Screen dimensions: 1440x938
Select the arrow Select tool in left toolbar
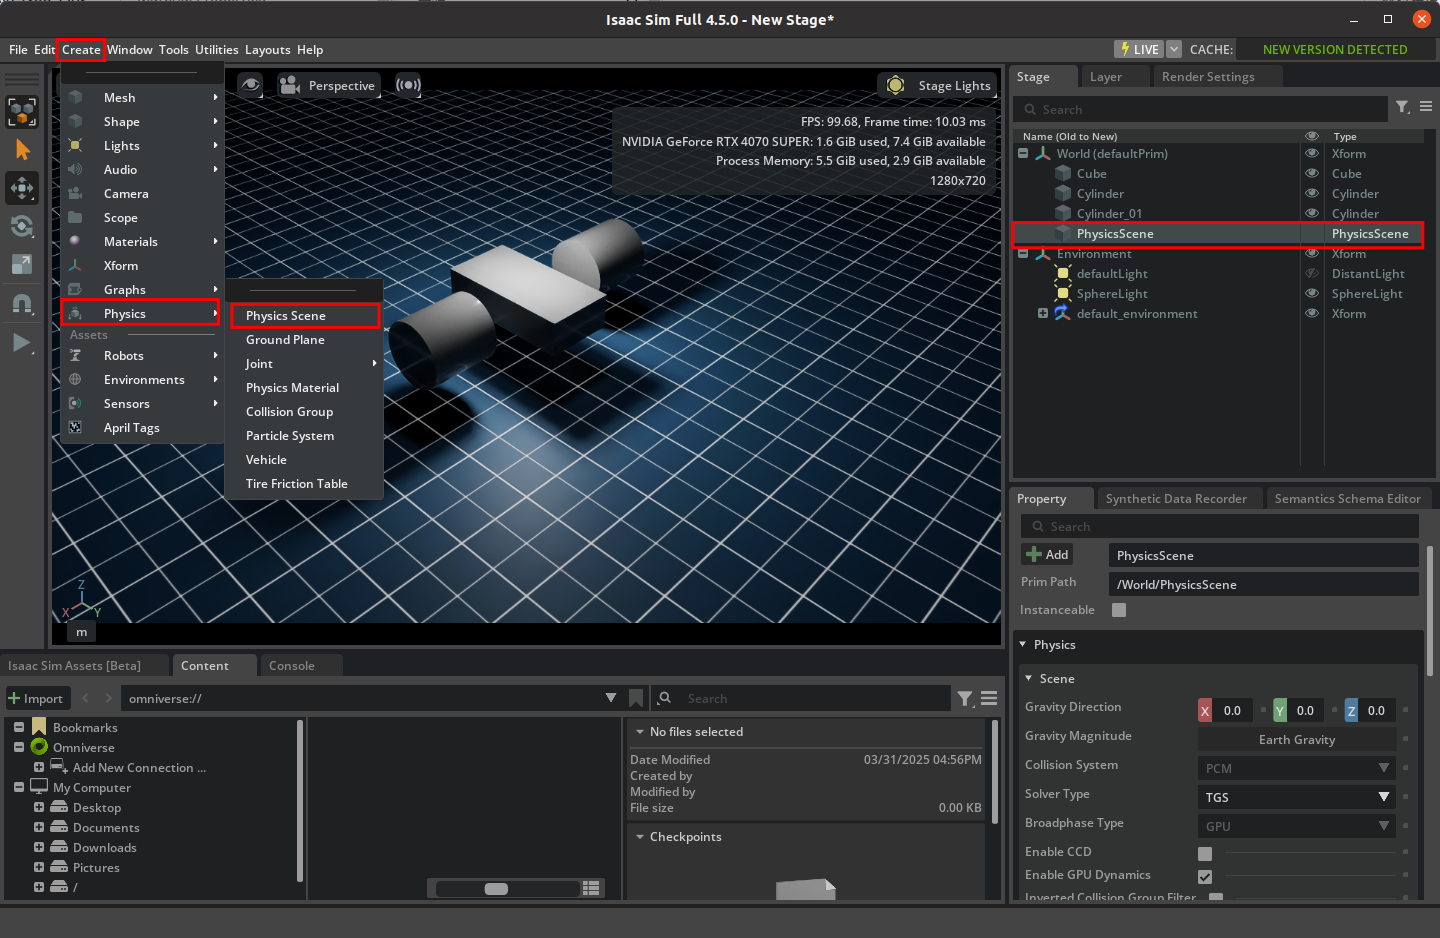(22, 150)
